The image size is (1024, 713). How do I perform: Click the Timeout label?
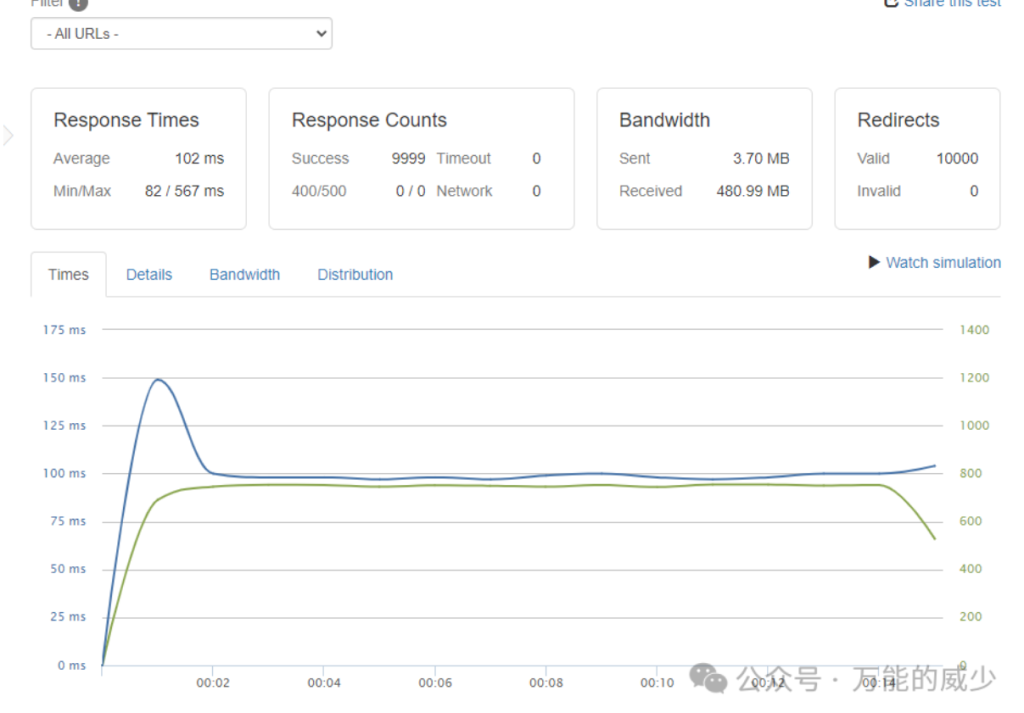point(464,159)
